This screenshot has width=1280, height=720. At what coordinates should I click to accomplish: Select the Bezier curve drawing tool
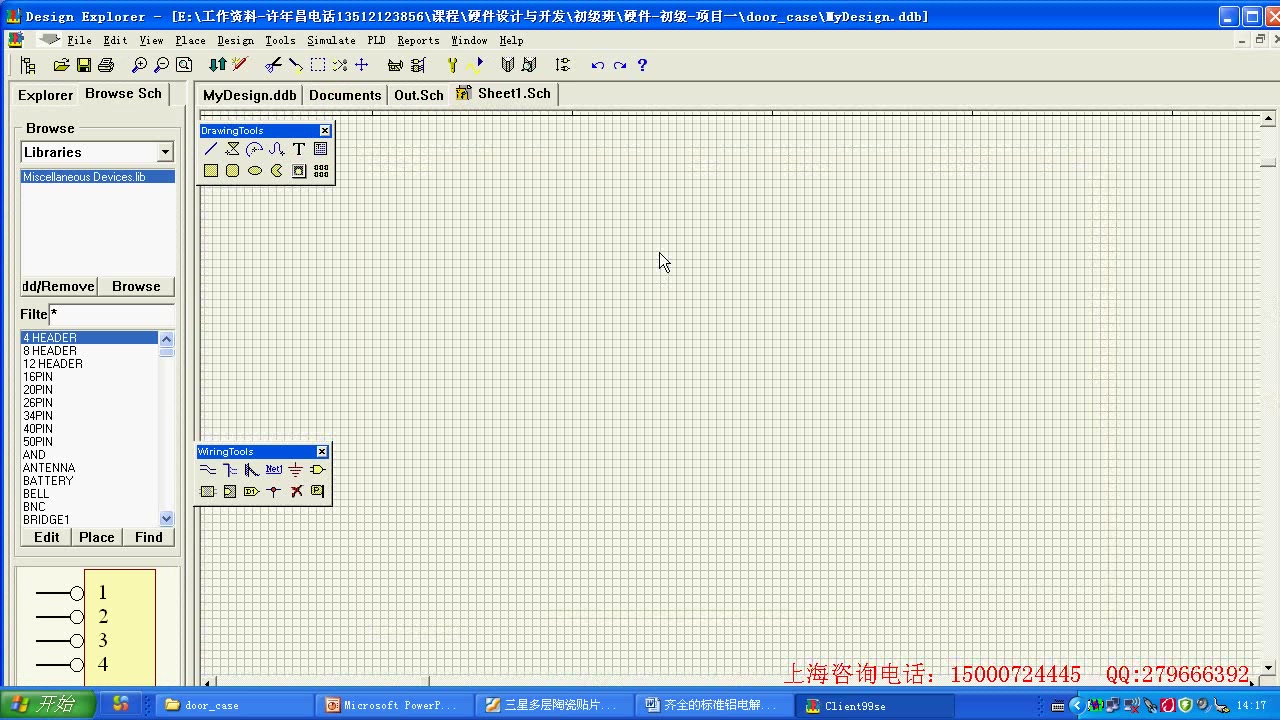[277, 148]
